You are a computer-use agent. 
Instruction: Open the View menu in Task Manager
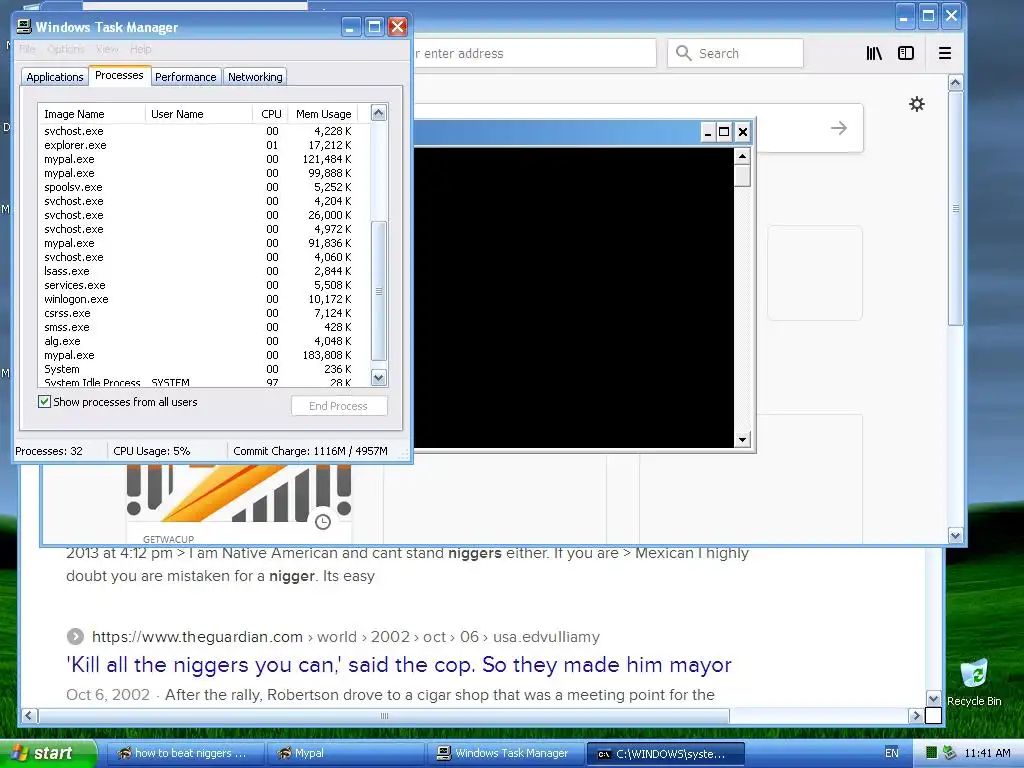pyautogui.click(x=107, y=49)
